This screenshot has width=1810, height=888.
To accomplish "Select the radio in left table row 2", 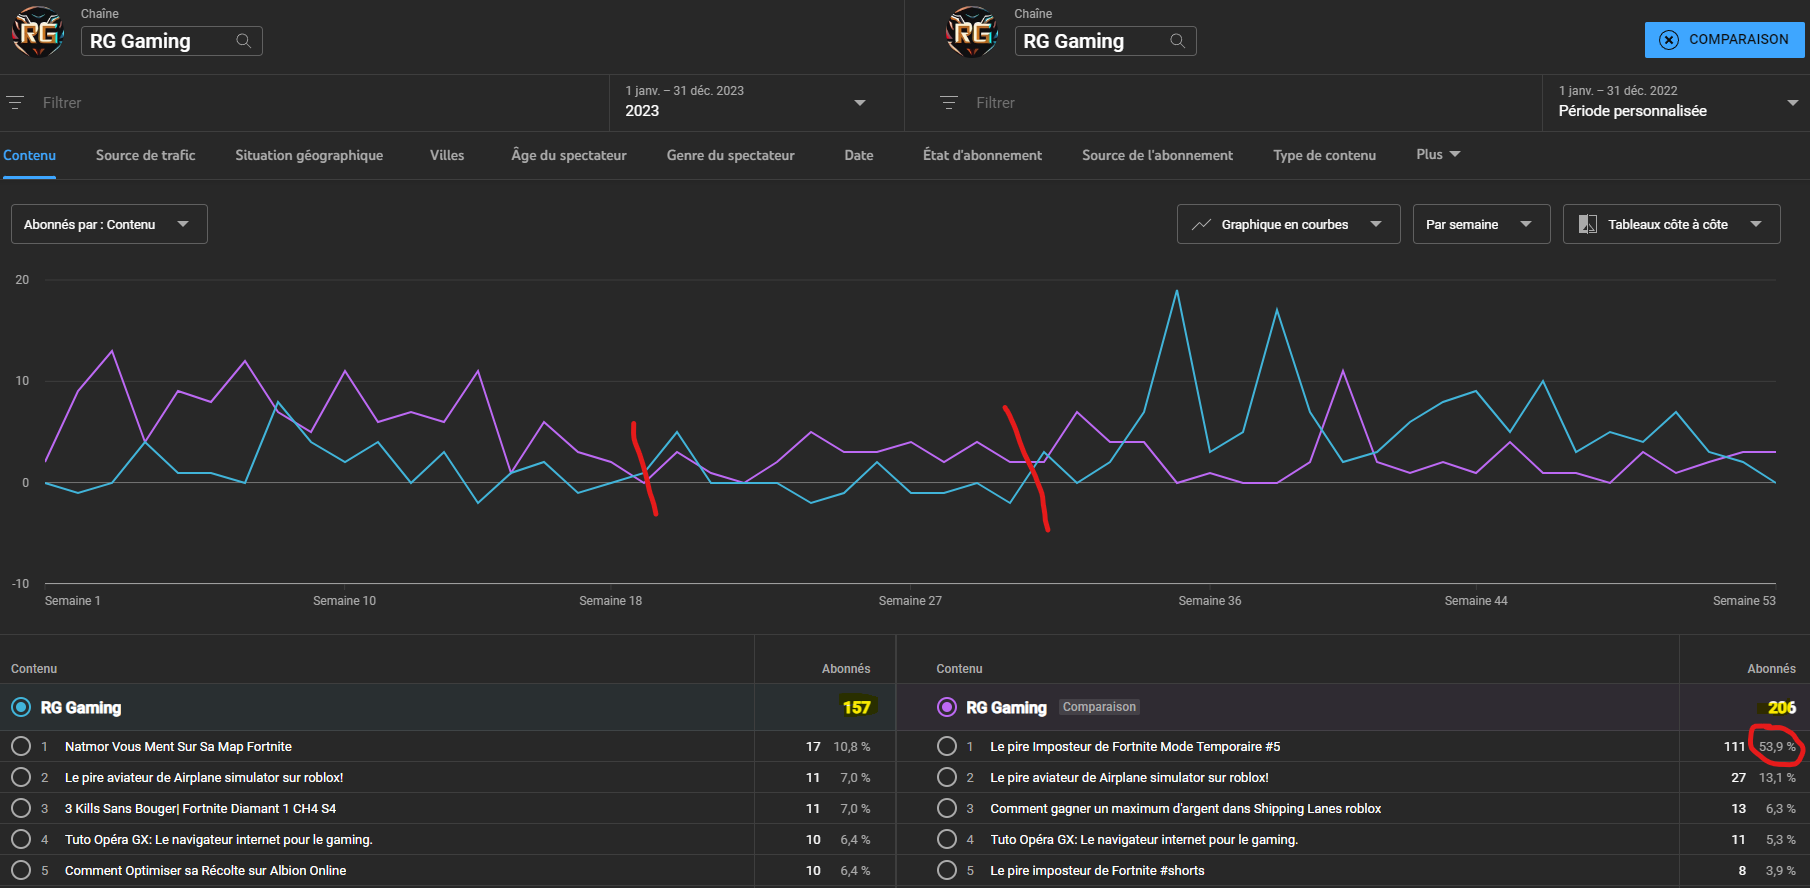I will [x=21, y=777].
